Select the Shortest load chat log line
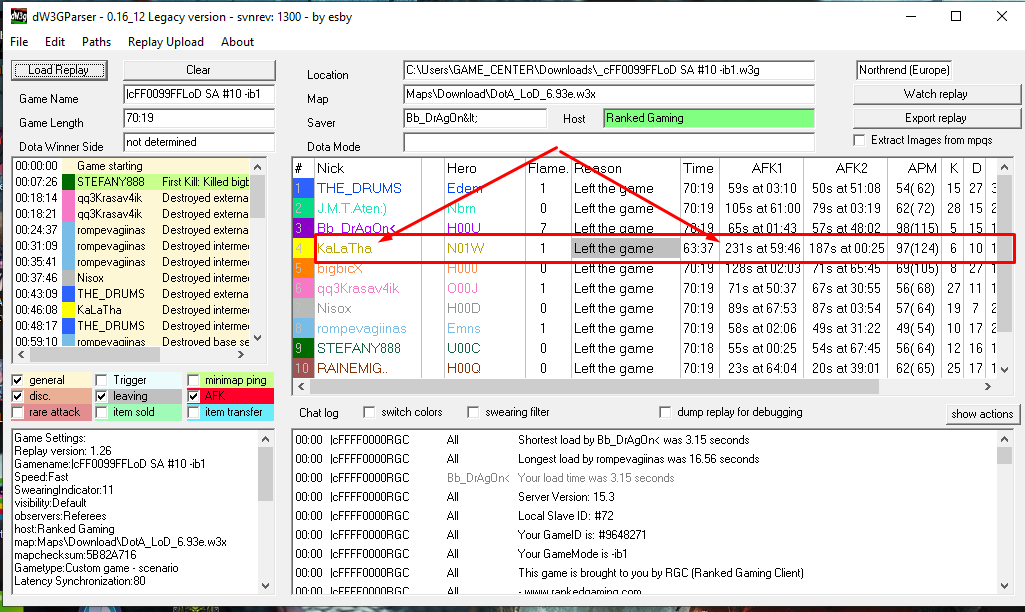The image size is (1025, 612). click(644, 440)
